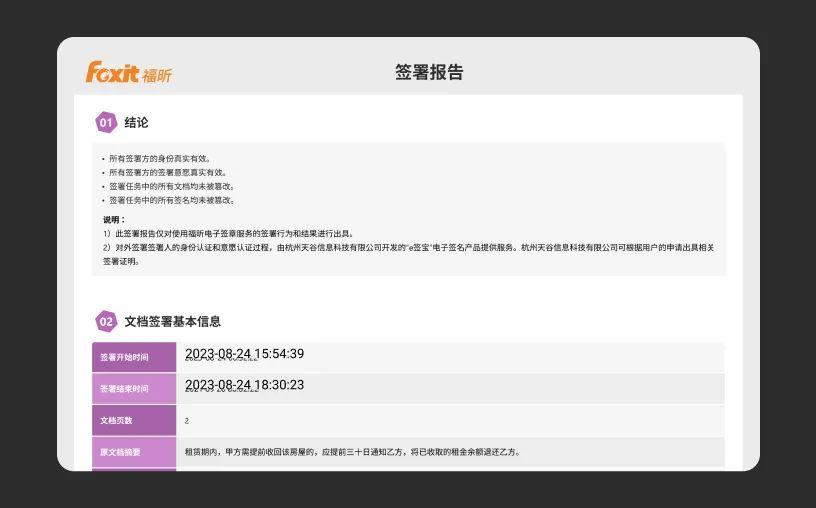Click the 所有签署方的签署意愿真实有效 bullet line
Viewport: 816px width, 508px height.
167,172
